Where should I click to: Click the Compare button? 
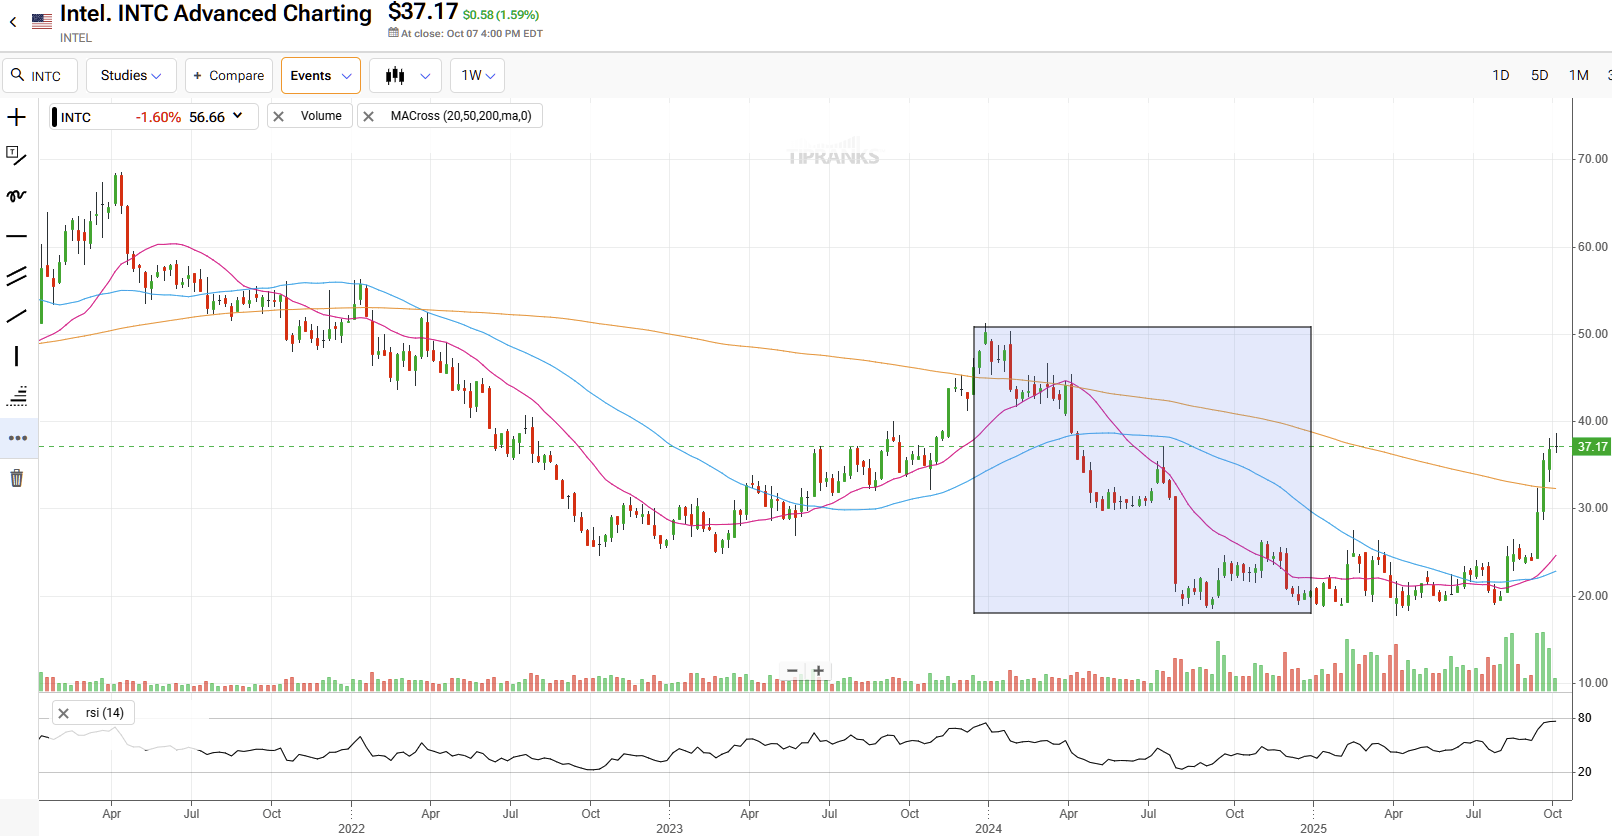pos(228,76)
